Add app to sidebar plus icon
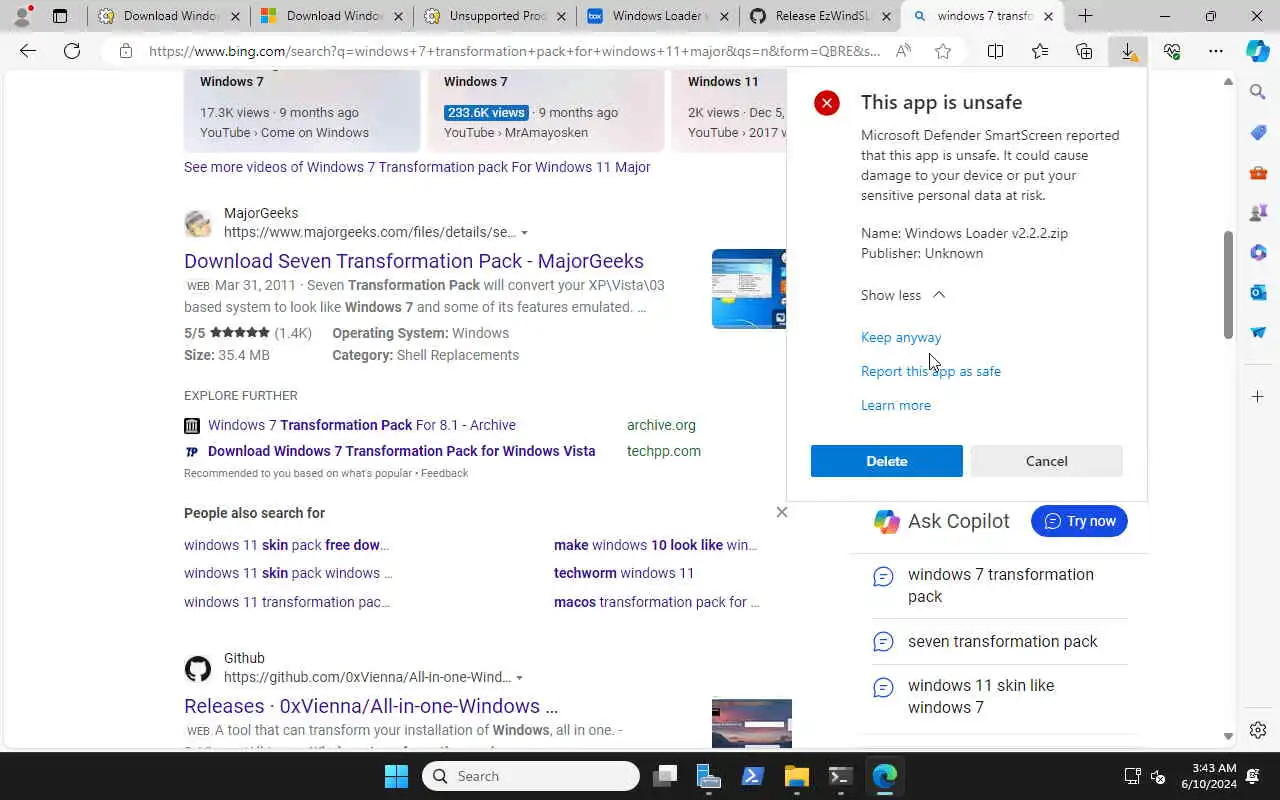The height and width of the screenshot is (800, 1280). pos(1258,397)
